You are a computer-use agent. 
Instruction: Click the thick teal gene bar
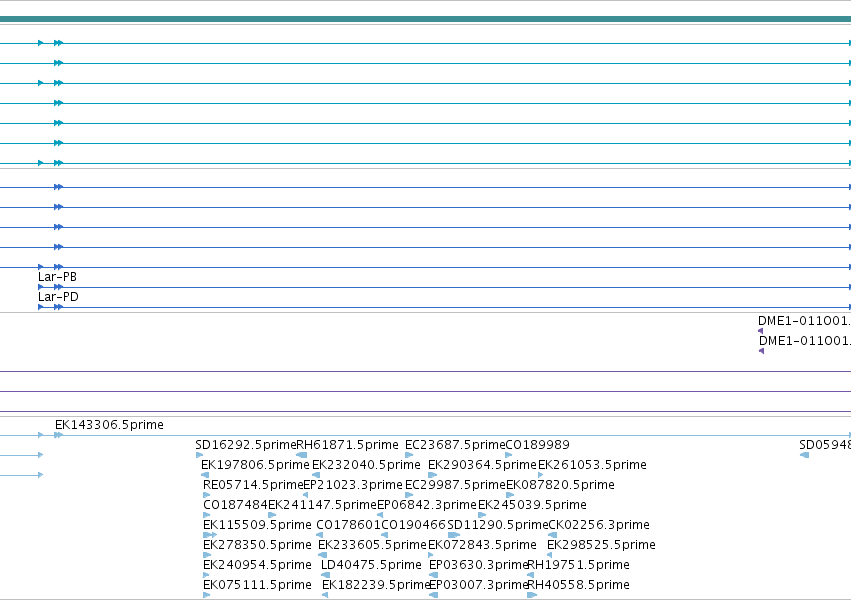pos(426,20)
